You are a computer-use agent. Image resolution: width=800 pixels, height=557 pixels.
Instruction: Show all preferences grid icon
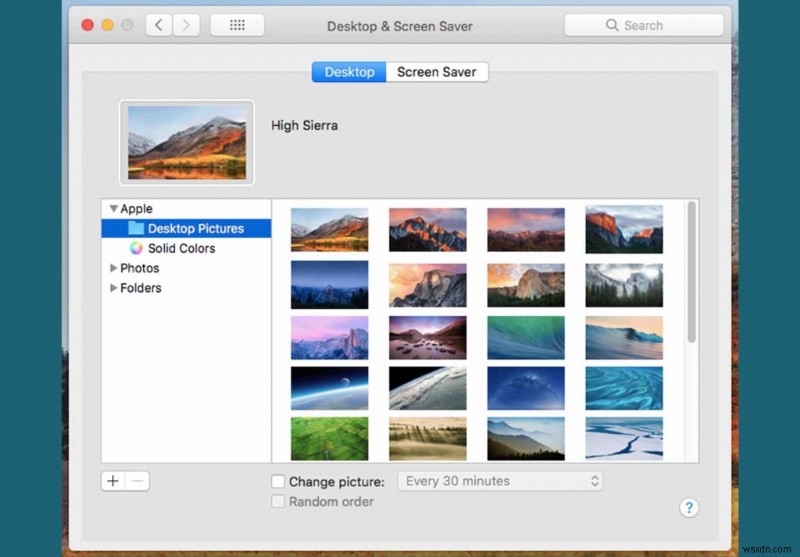tap(237, 25)
